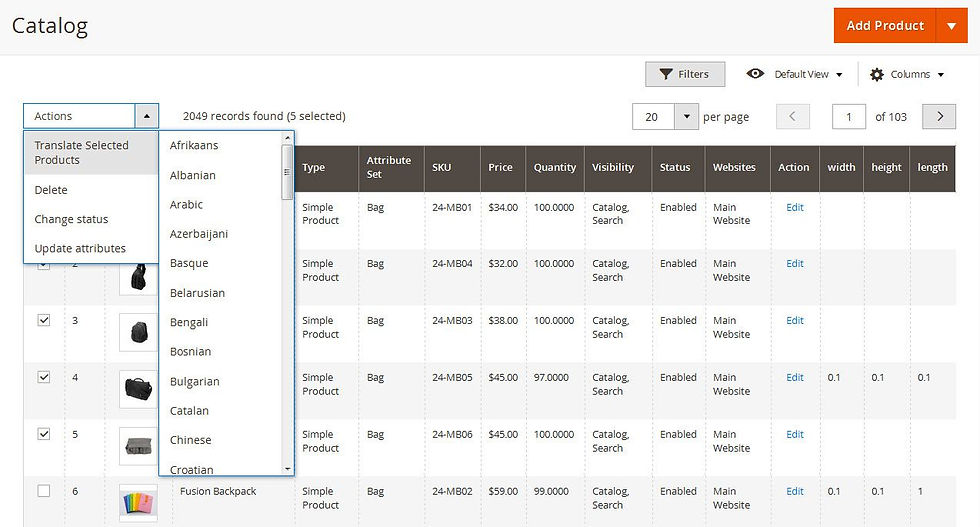The height and width of the screenshot is (527, 980).
Task: Select Albanian language
Action: [192, 175]
